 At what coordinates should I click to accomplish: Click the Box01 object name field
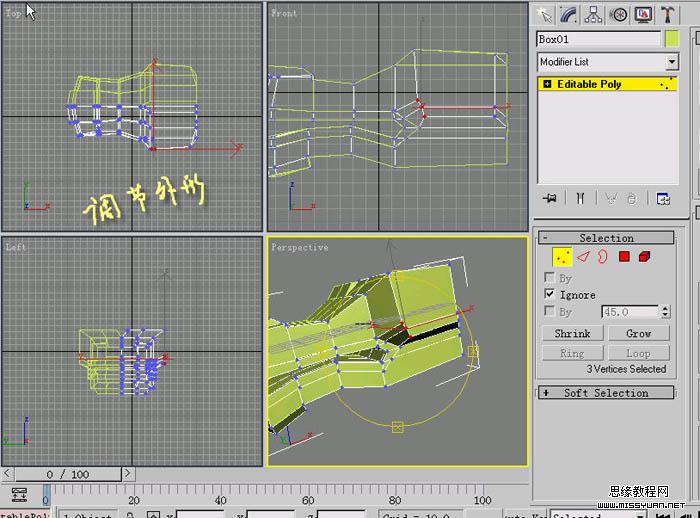point(598,39)
